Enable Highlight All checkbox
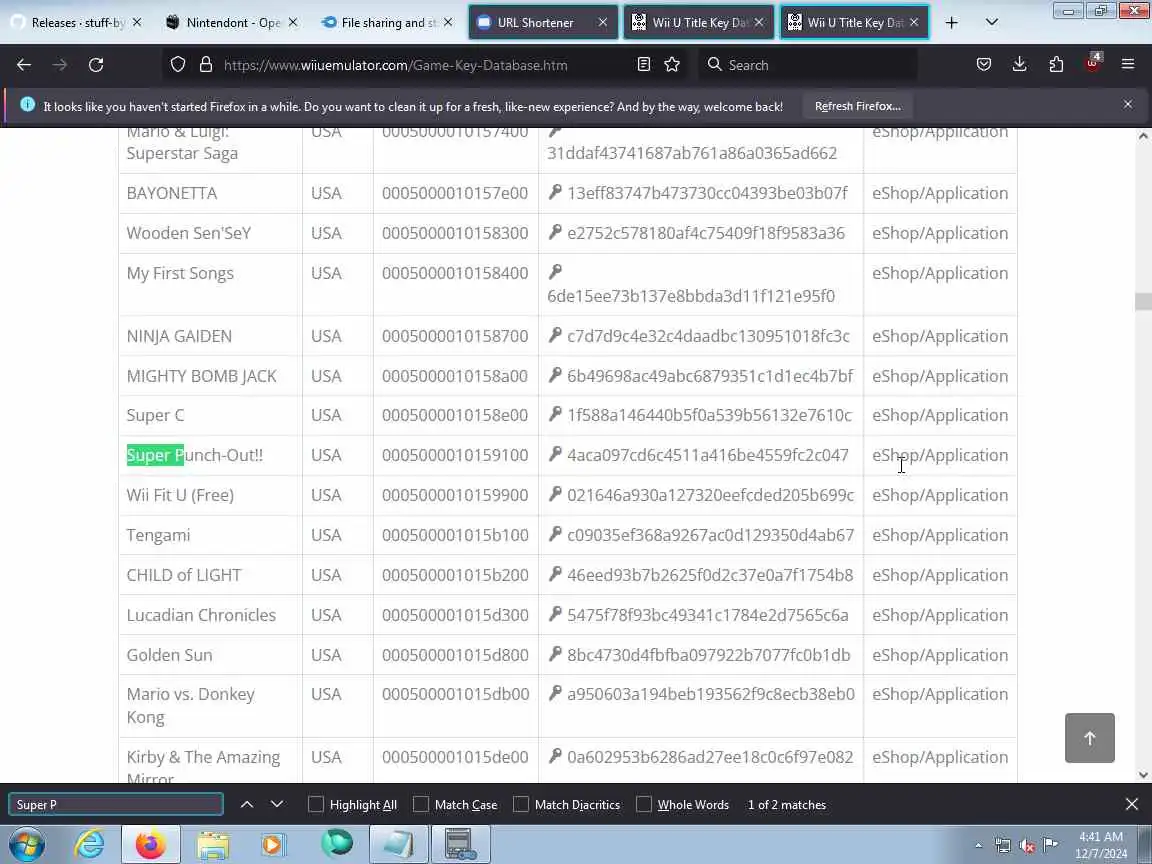 (316, 804)
